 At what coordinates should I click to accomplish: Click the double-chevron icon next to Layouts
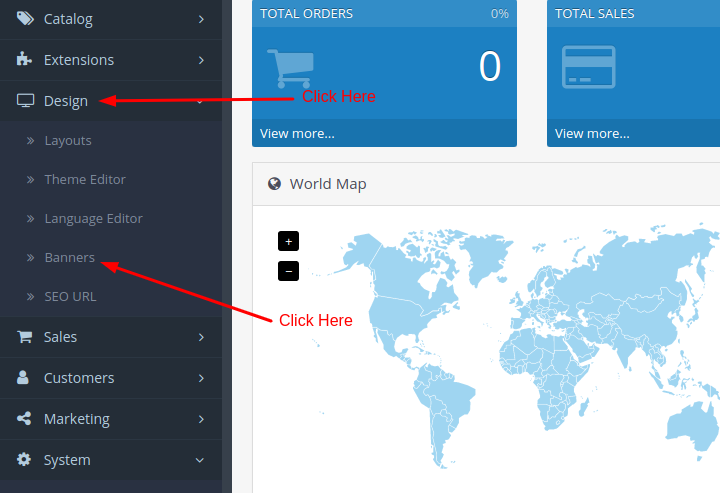(x=30, y=140)
